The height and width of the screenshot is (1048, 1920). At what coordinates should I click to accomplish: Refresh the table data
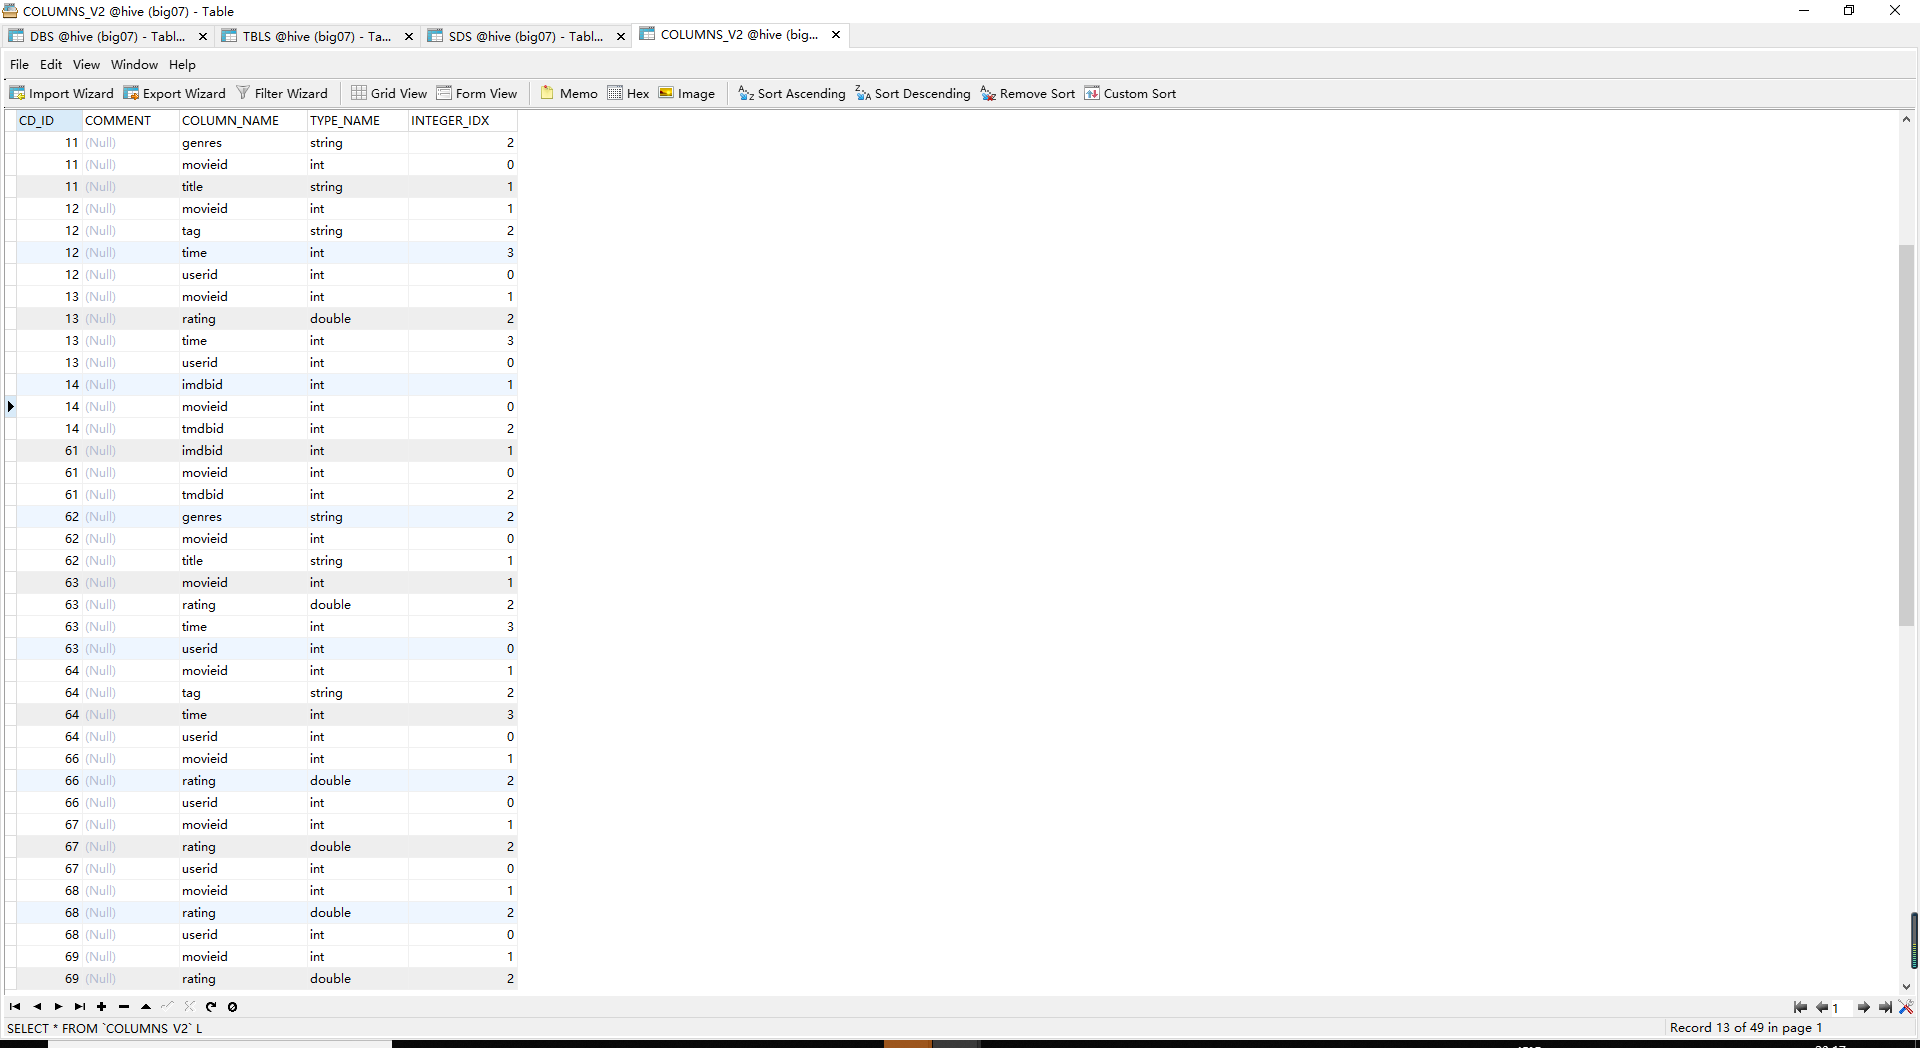211,1007
